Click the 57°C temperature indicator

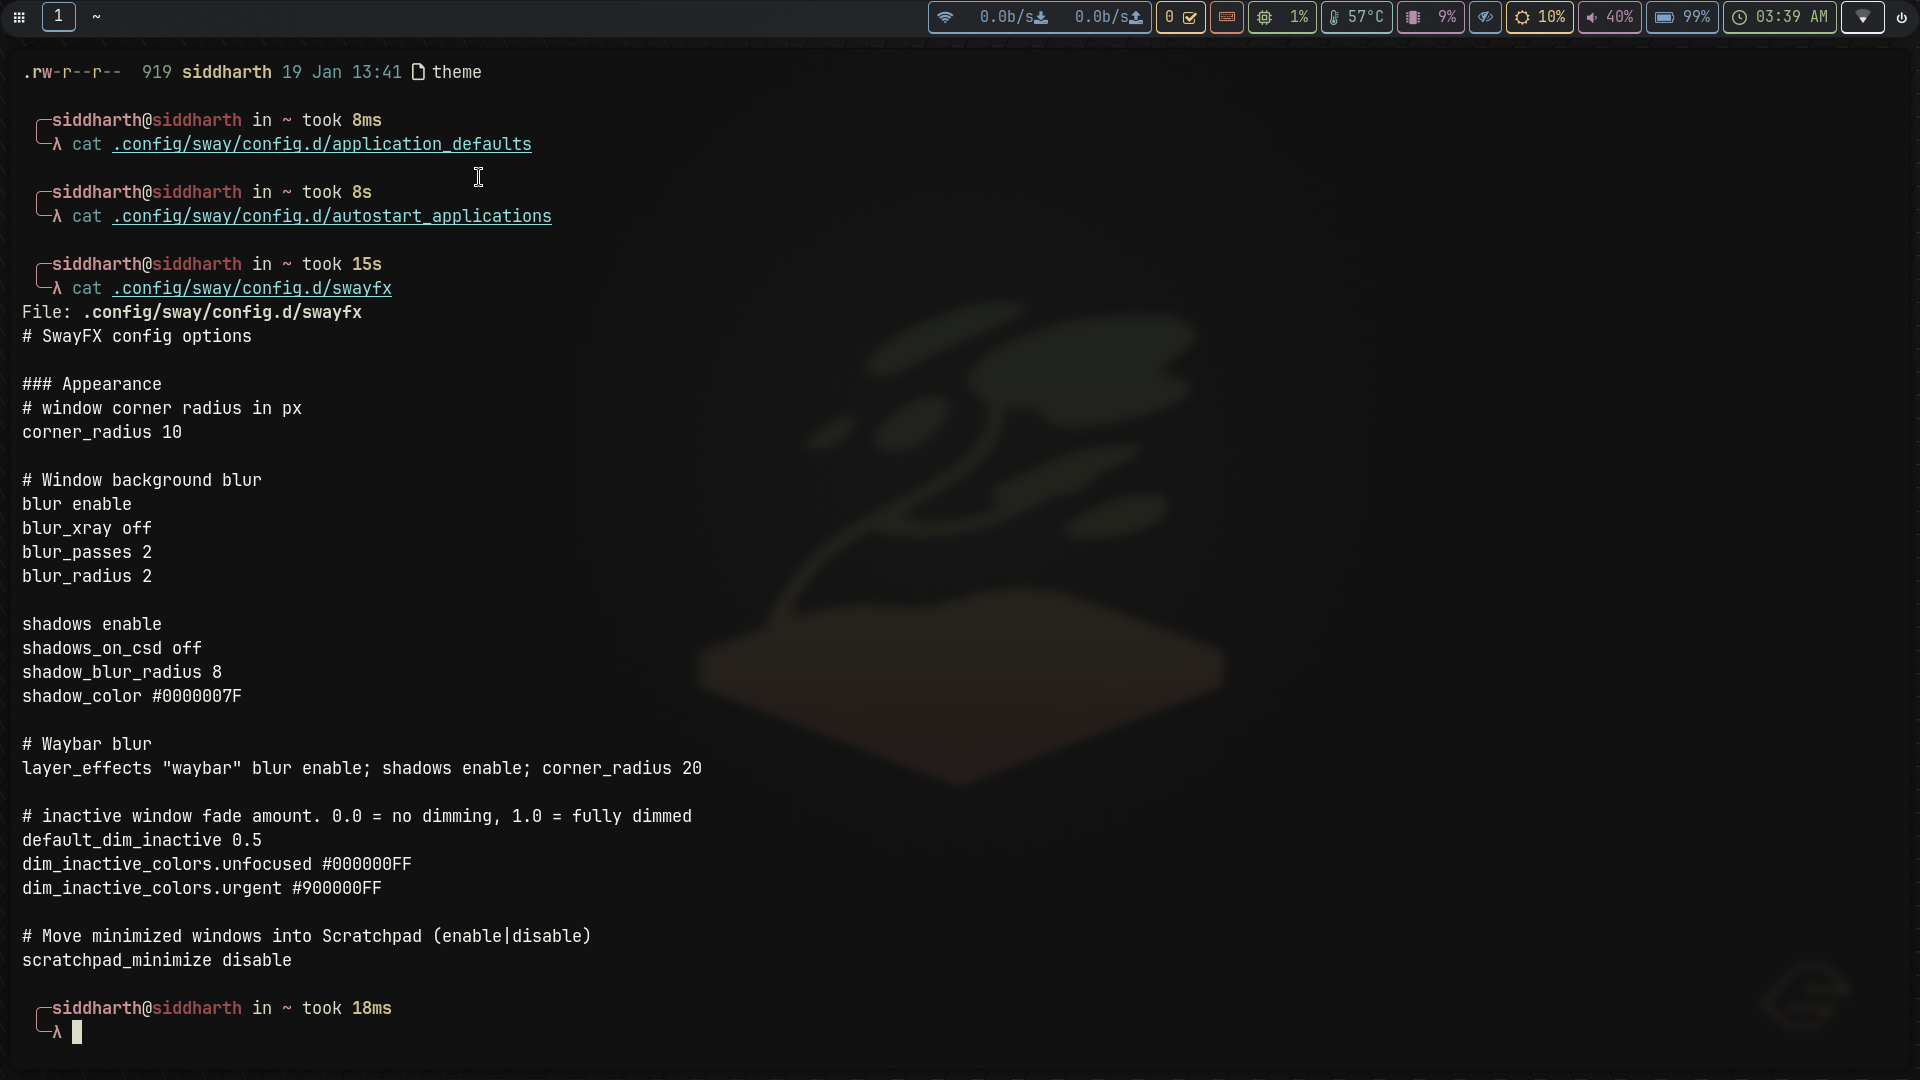click(x=1356, y=17)
